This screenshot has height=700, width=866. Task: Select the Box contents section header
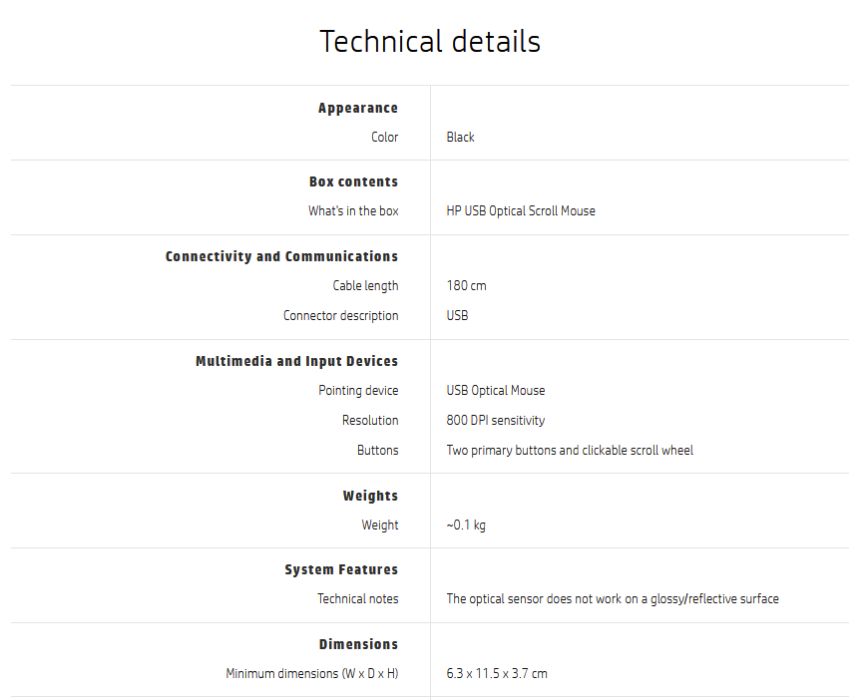[353, 182]
